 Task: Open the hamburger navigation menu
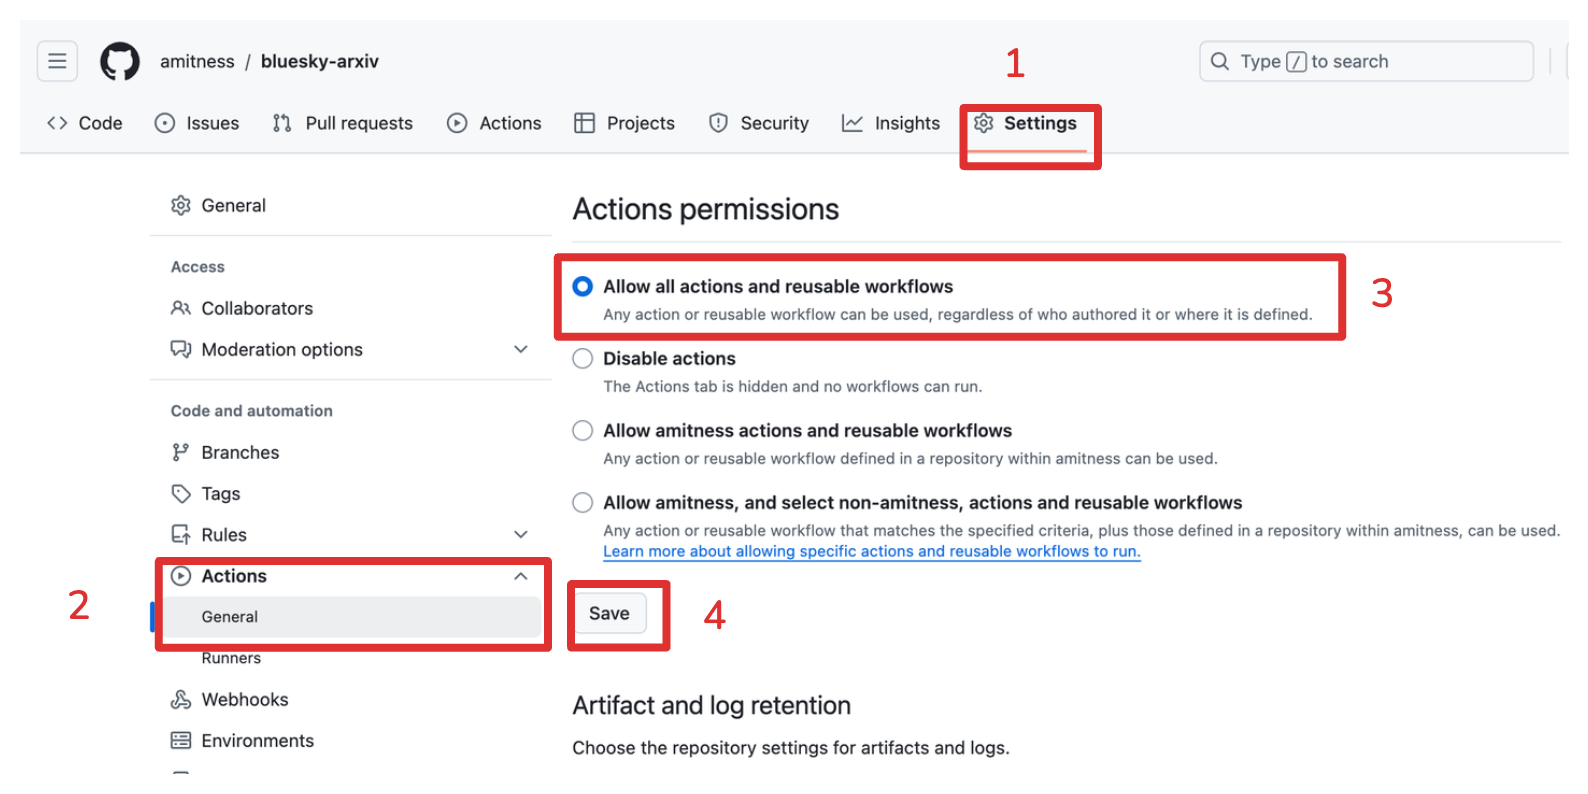click(57, 61)
